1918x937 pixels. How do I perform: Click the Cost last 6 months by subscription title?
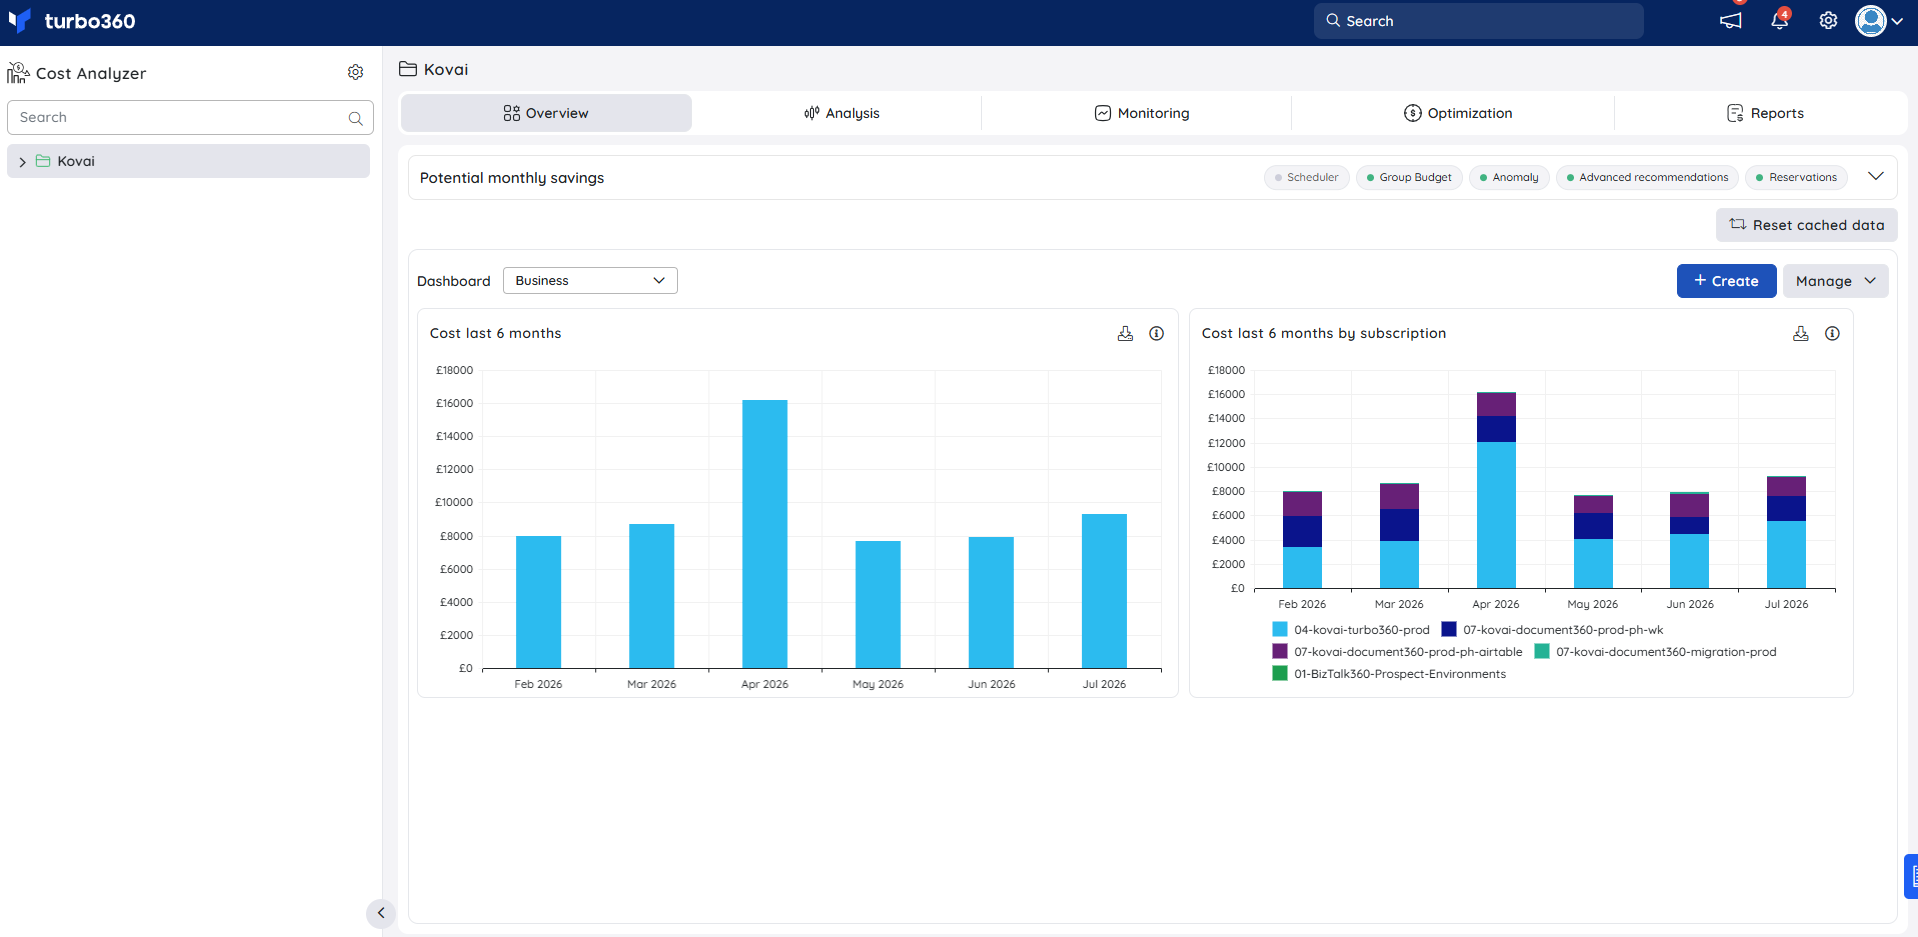(x=1324, y=334)
